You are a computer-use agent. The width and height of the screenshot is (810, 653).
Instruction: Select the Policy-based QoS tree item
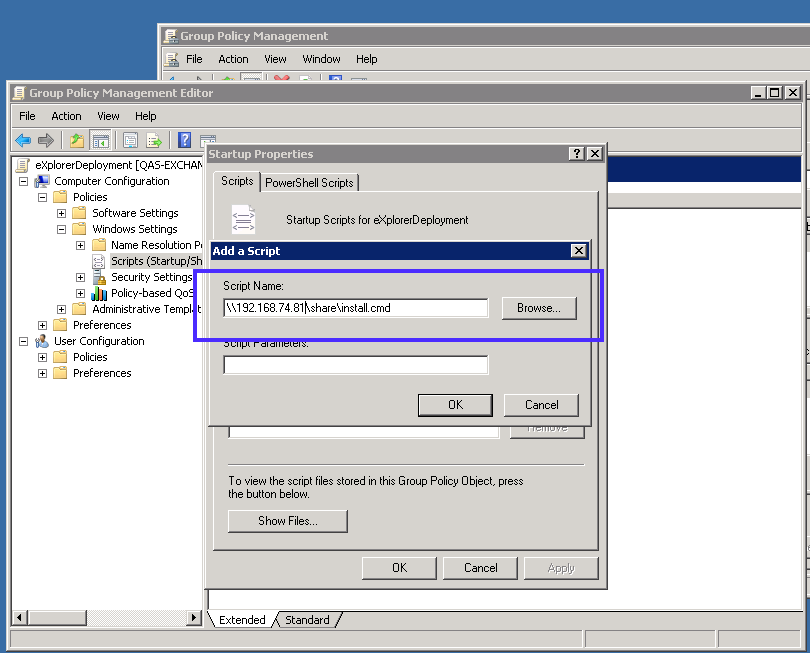[x=152, y=293]
